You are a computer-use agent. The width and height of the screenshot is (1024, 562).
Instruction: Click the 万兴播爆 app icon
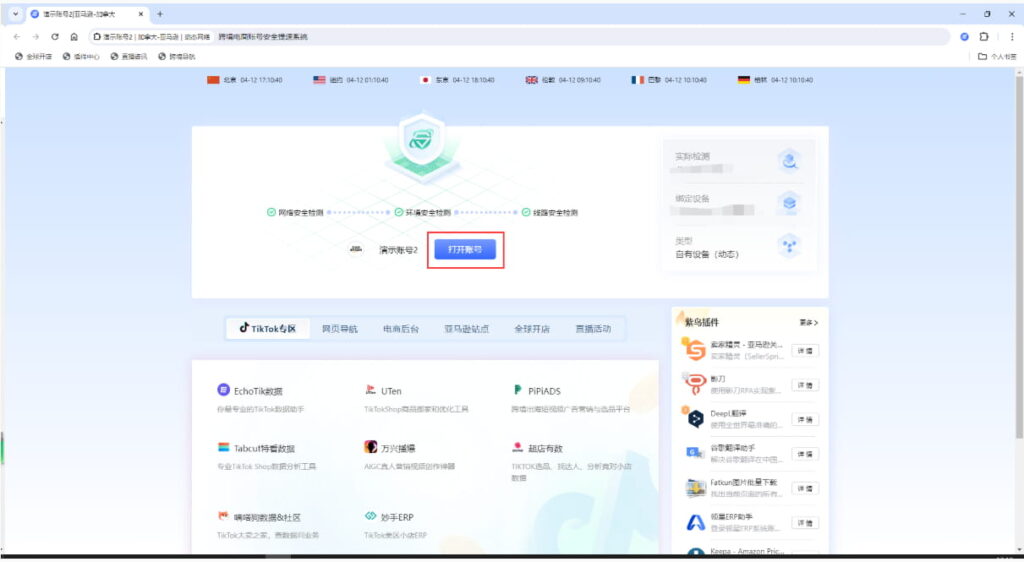pos(371,448)
